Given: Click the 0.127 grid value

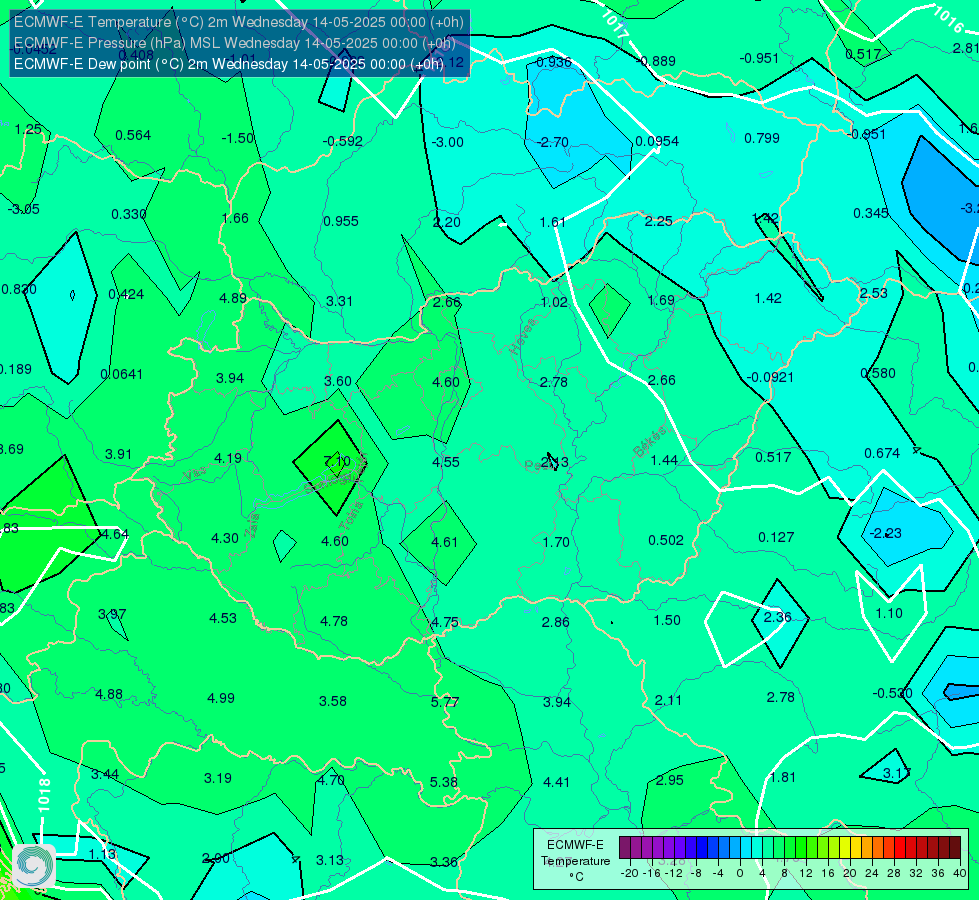Looking at the screenshot, I should (x=776, y=537).
